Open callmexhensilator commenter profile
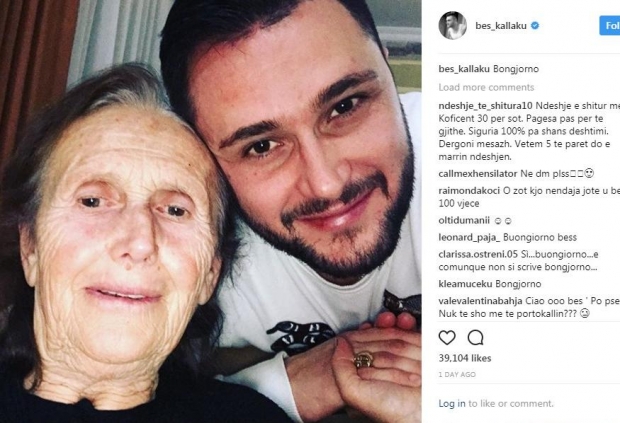The width and height of the screenshot is (620, 423). [x=478, y=174]
